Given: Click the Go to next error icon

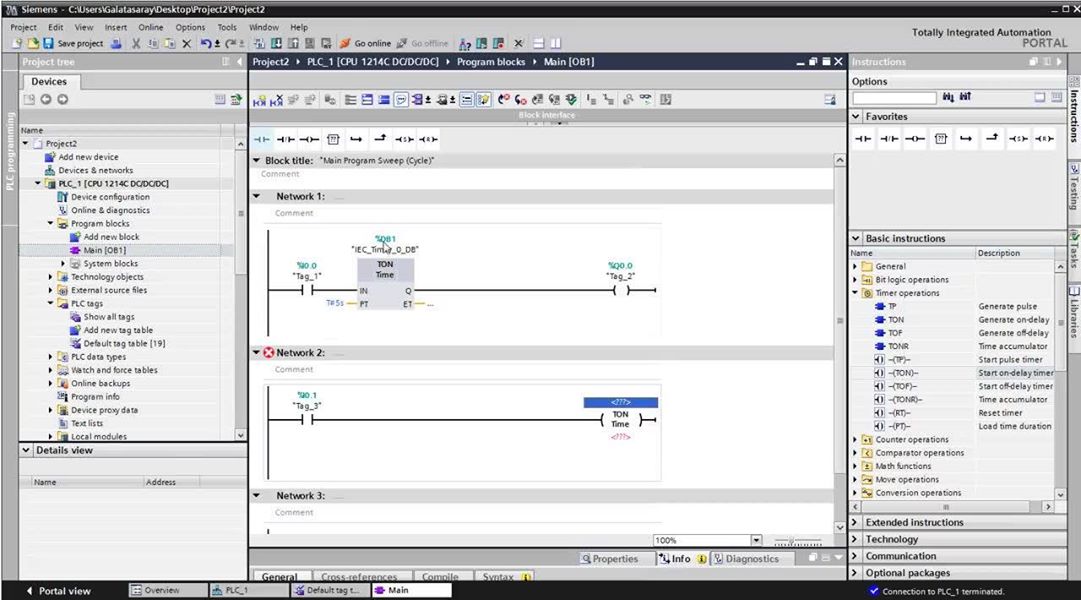Looking at the screenshot, I should coord(521,100).
